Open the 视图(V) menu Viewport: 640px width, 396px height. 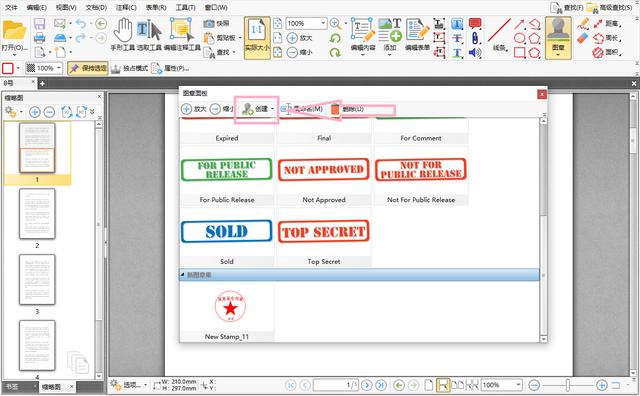tap(66, 7)
